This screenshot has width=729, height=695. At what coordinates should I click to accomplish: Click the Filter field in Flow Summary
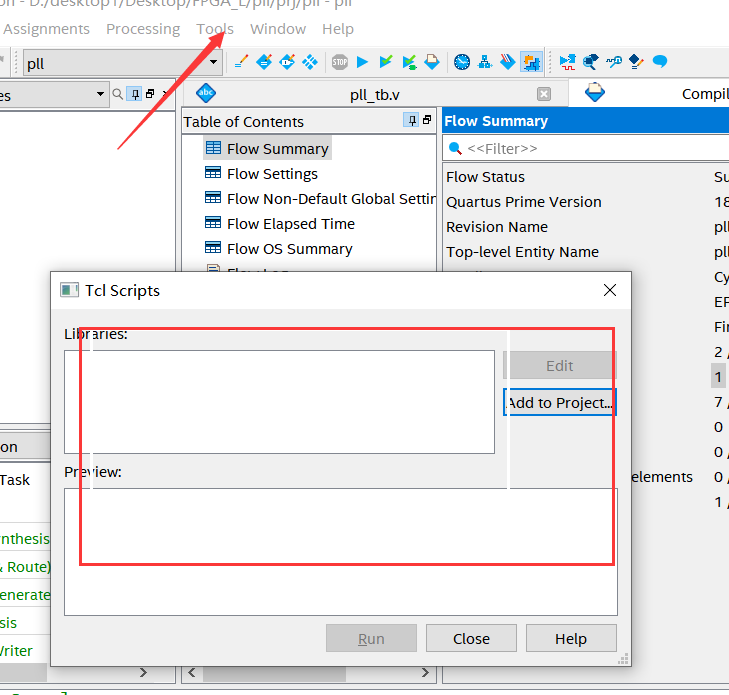586,148
